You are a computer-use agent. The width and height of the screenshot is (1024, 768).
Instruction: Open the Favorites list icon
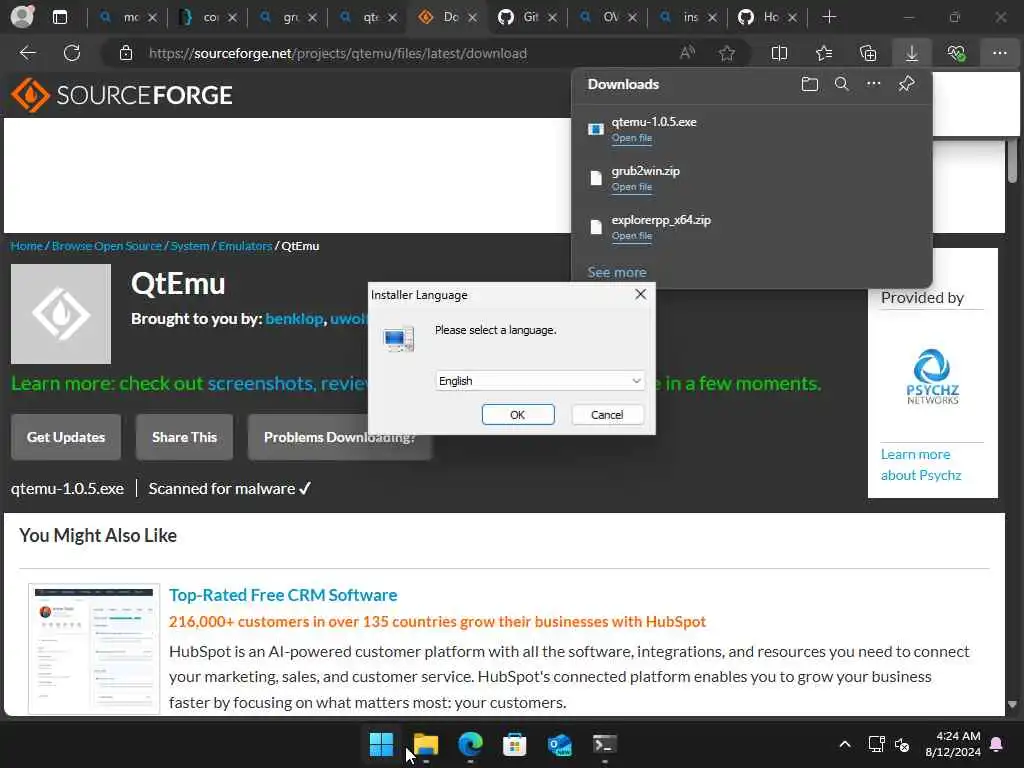[x=824, y=53]
